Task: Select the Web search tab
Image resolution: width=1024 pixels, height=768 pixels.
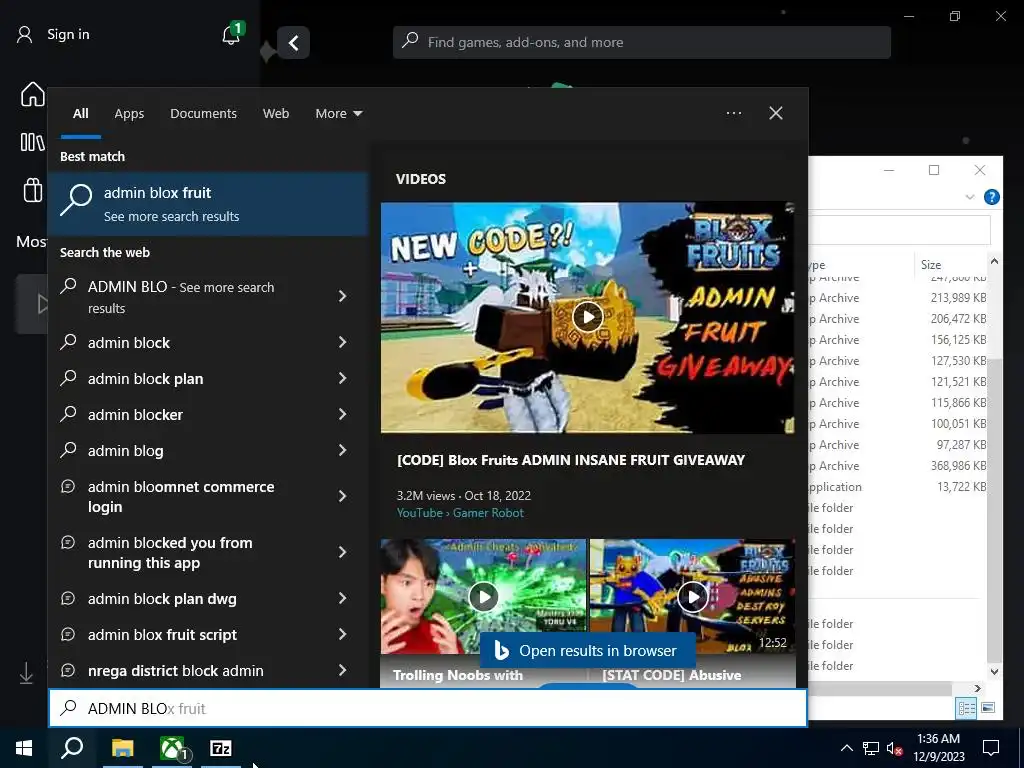Action: coord(276,114)
